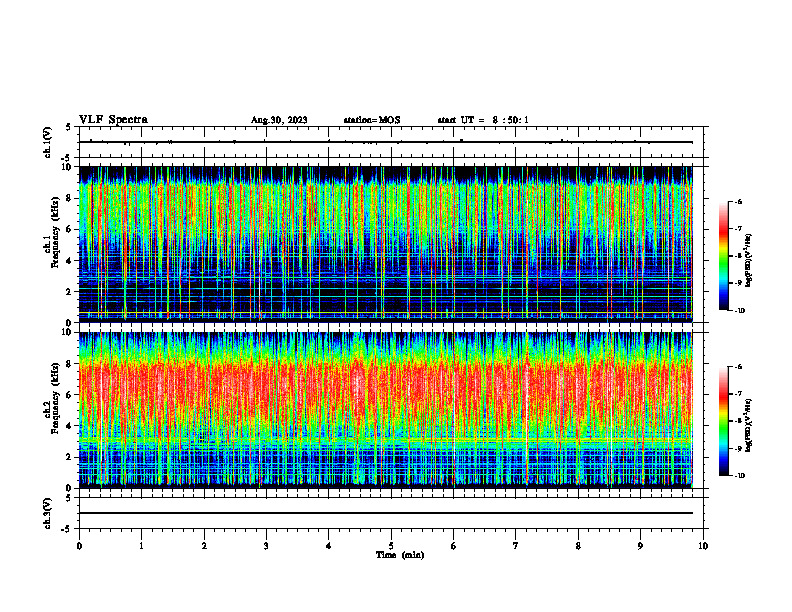Viewport: 792px width, 612px height.
Task: Click the ch.2 spectrogram panel
Action: (x=385, y=410)
